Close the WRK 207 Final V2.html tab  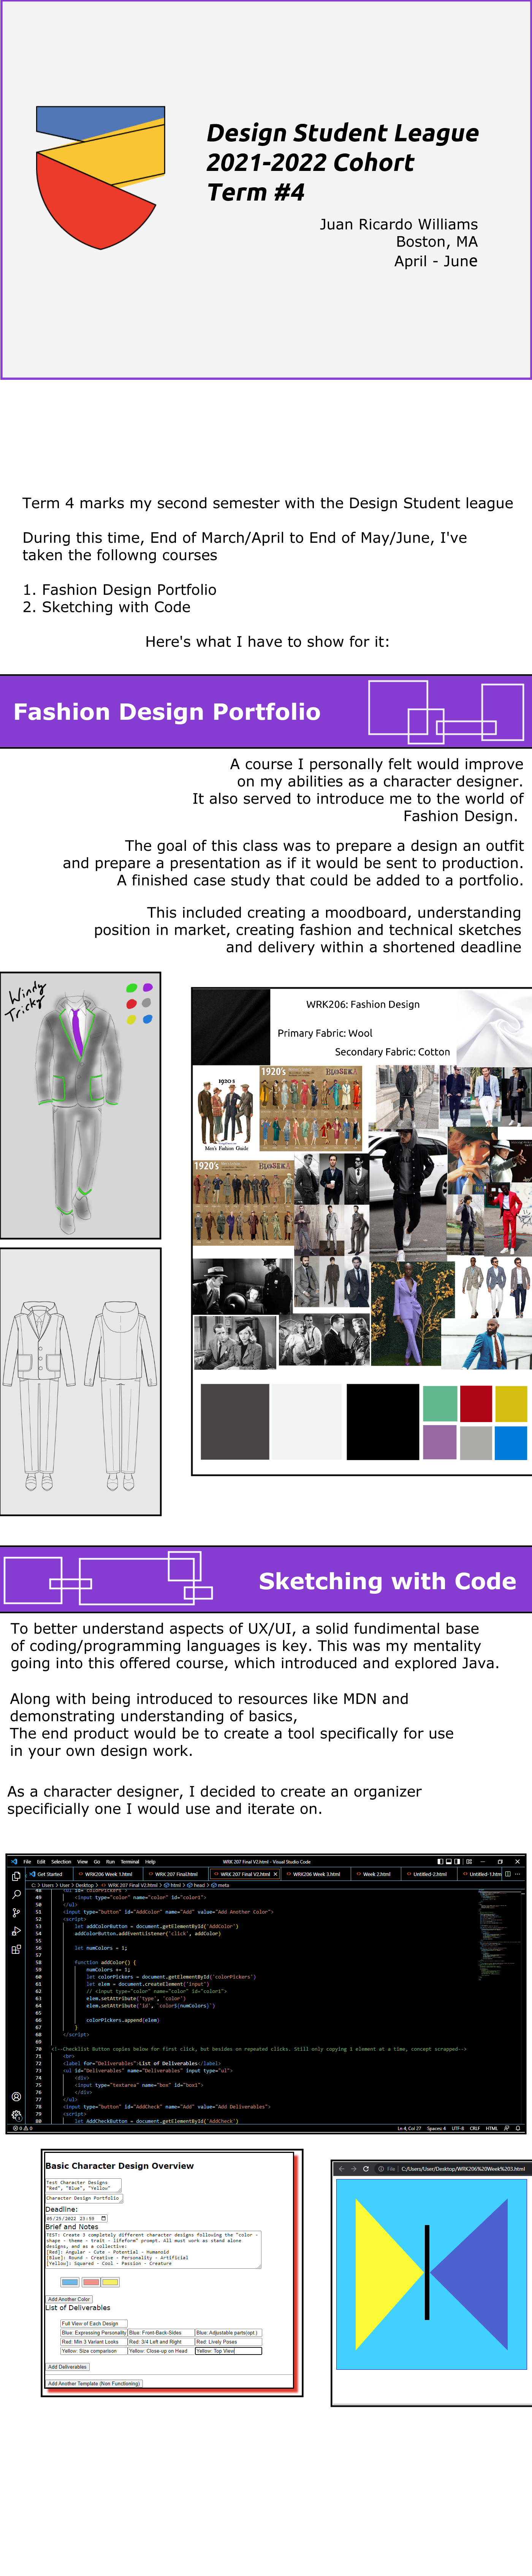pyautogui.click(x=276, y=1874)
